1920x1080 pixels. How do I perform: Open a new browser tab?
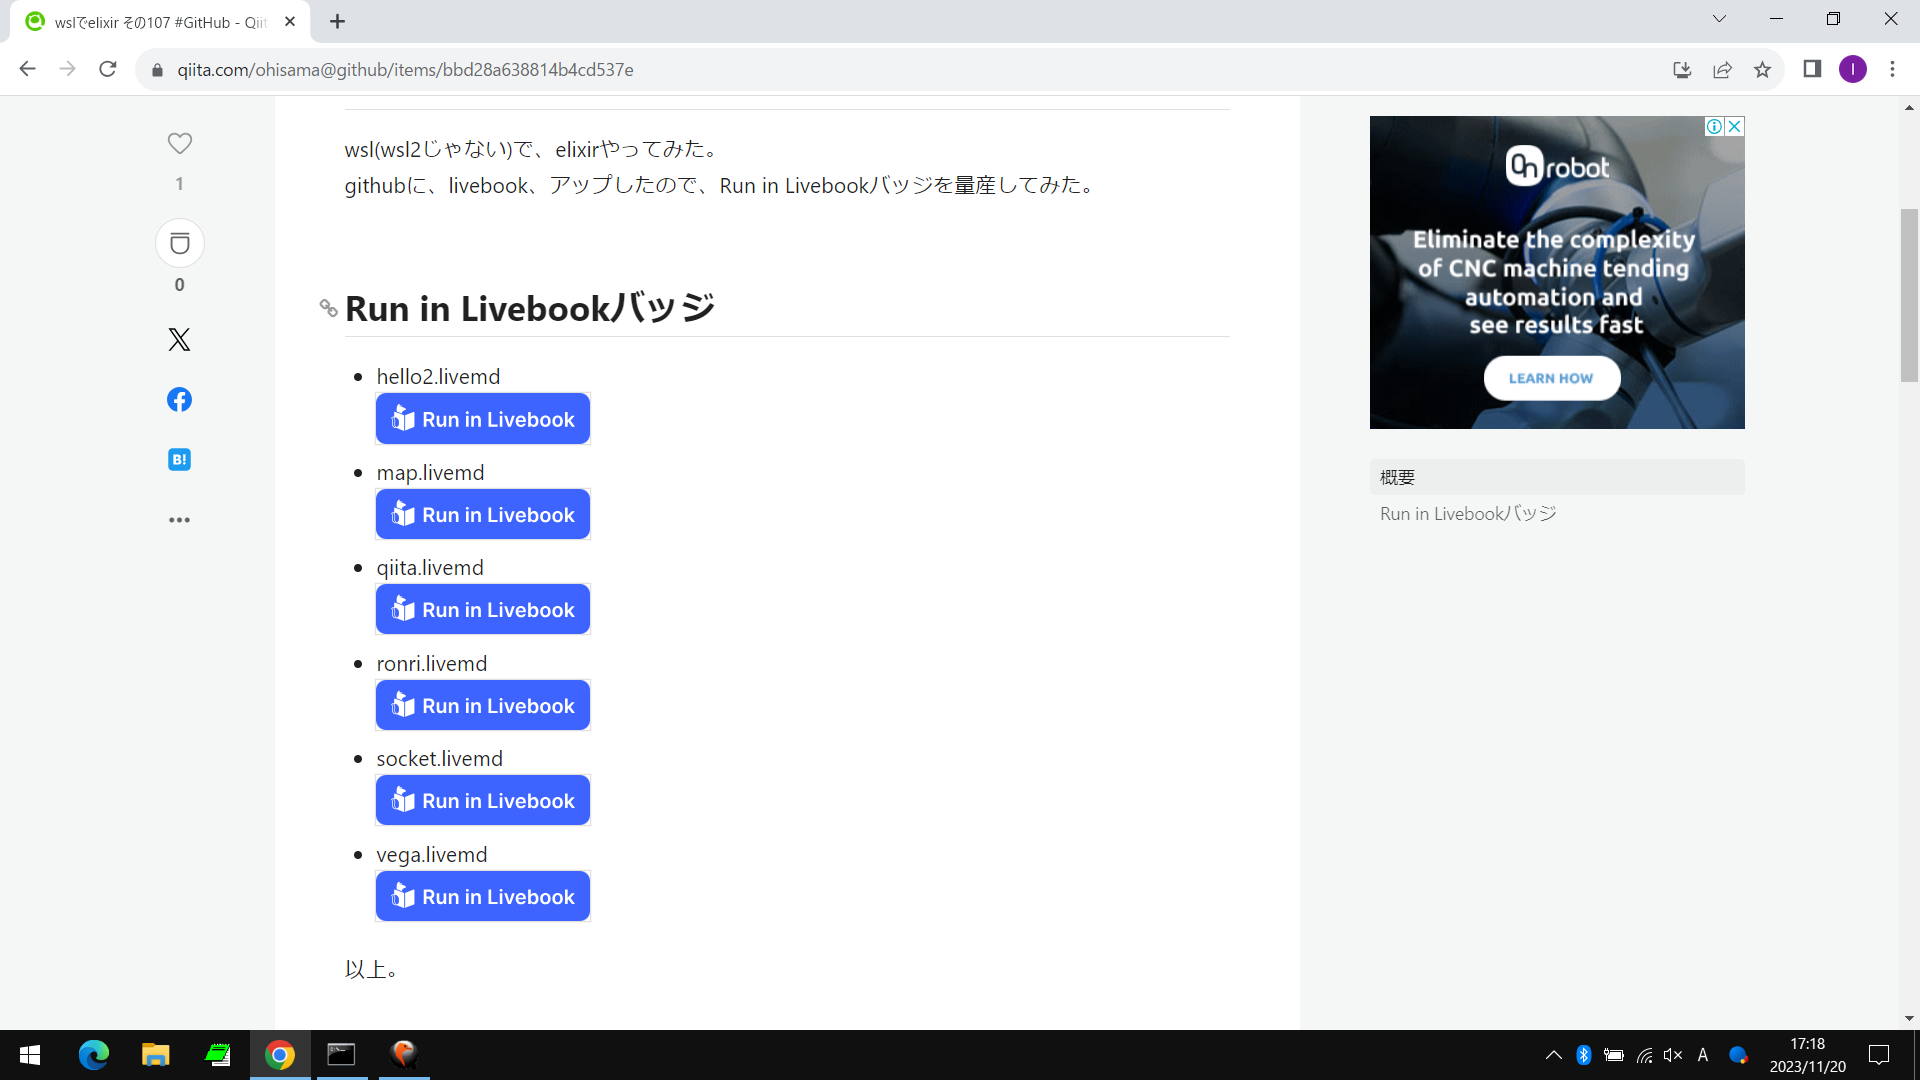338,22
